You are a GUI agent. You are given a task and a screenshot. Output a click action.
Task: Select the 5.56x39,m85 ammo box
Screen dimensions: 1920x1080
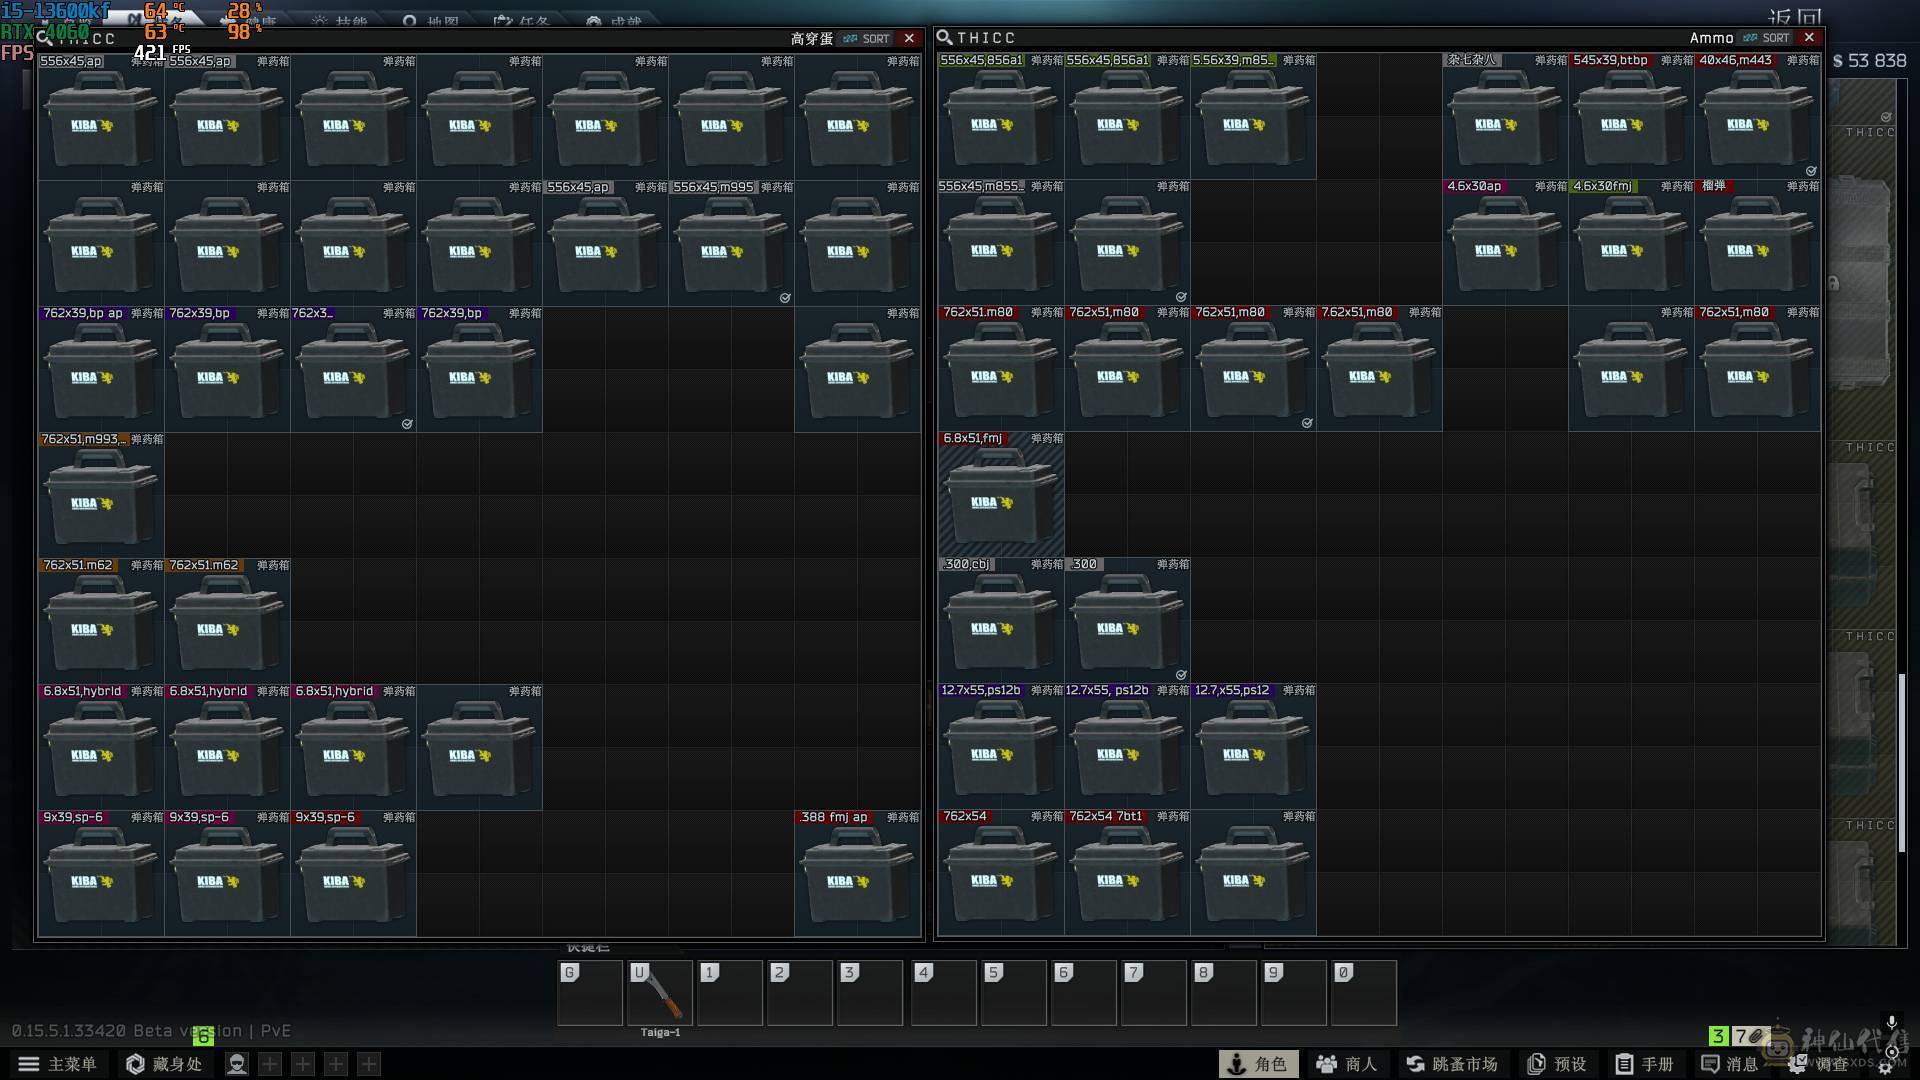[1253, 116]
